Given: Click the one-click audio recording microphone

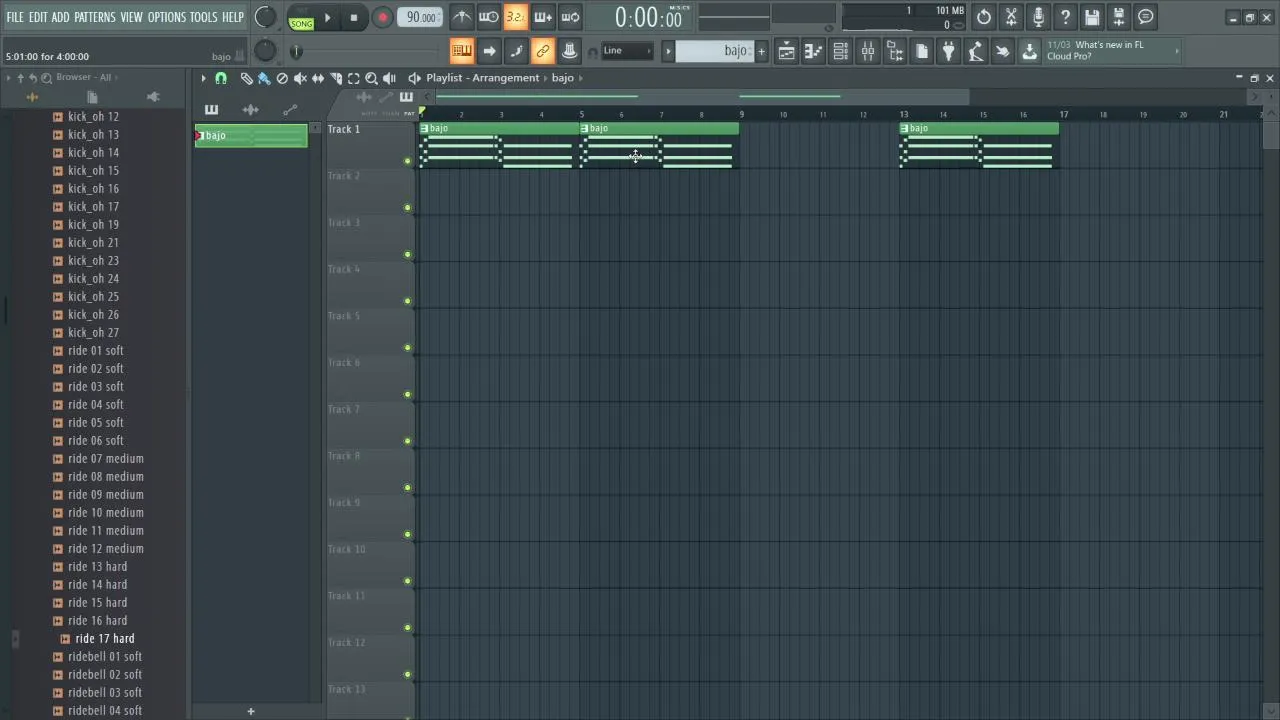Looking at the screenshot, I should 1038,17.
